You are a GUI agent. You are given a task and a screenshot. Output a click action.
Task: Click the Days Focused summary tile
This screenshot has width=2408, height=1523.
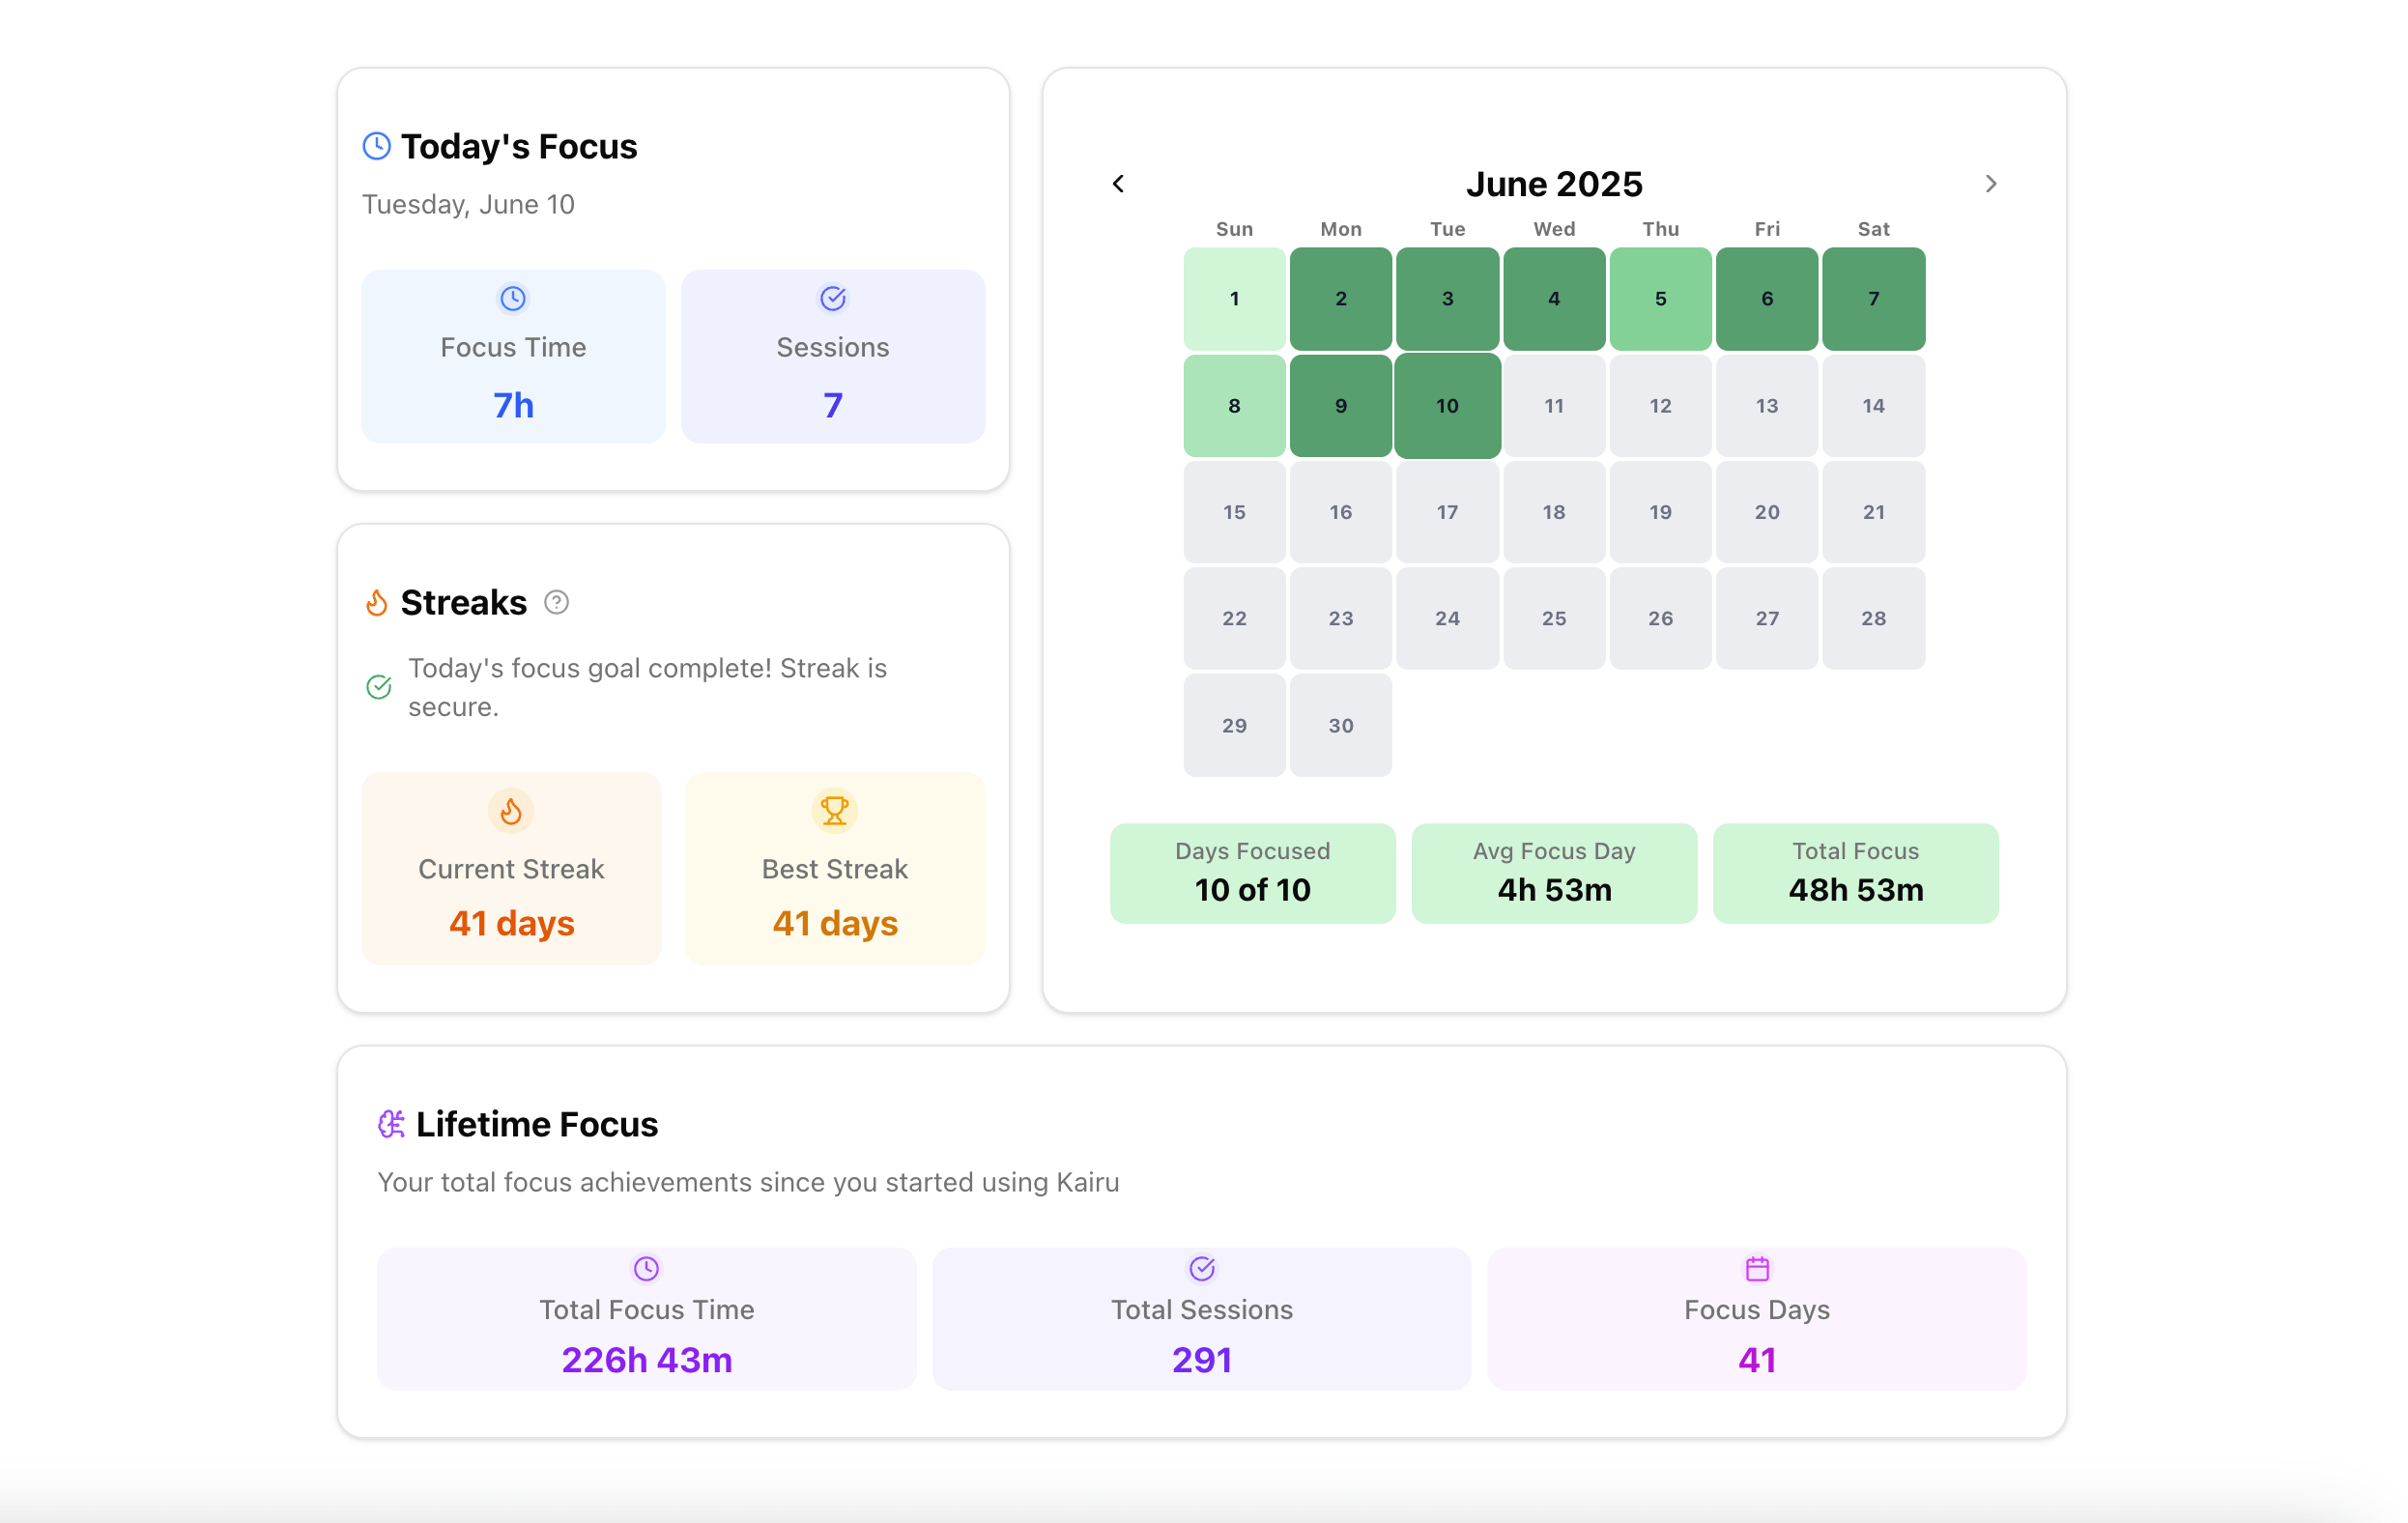pyautogui.click(x=1252, y=872)
